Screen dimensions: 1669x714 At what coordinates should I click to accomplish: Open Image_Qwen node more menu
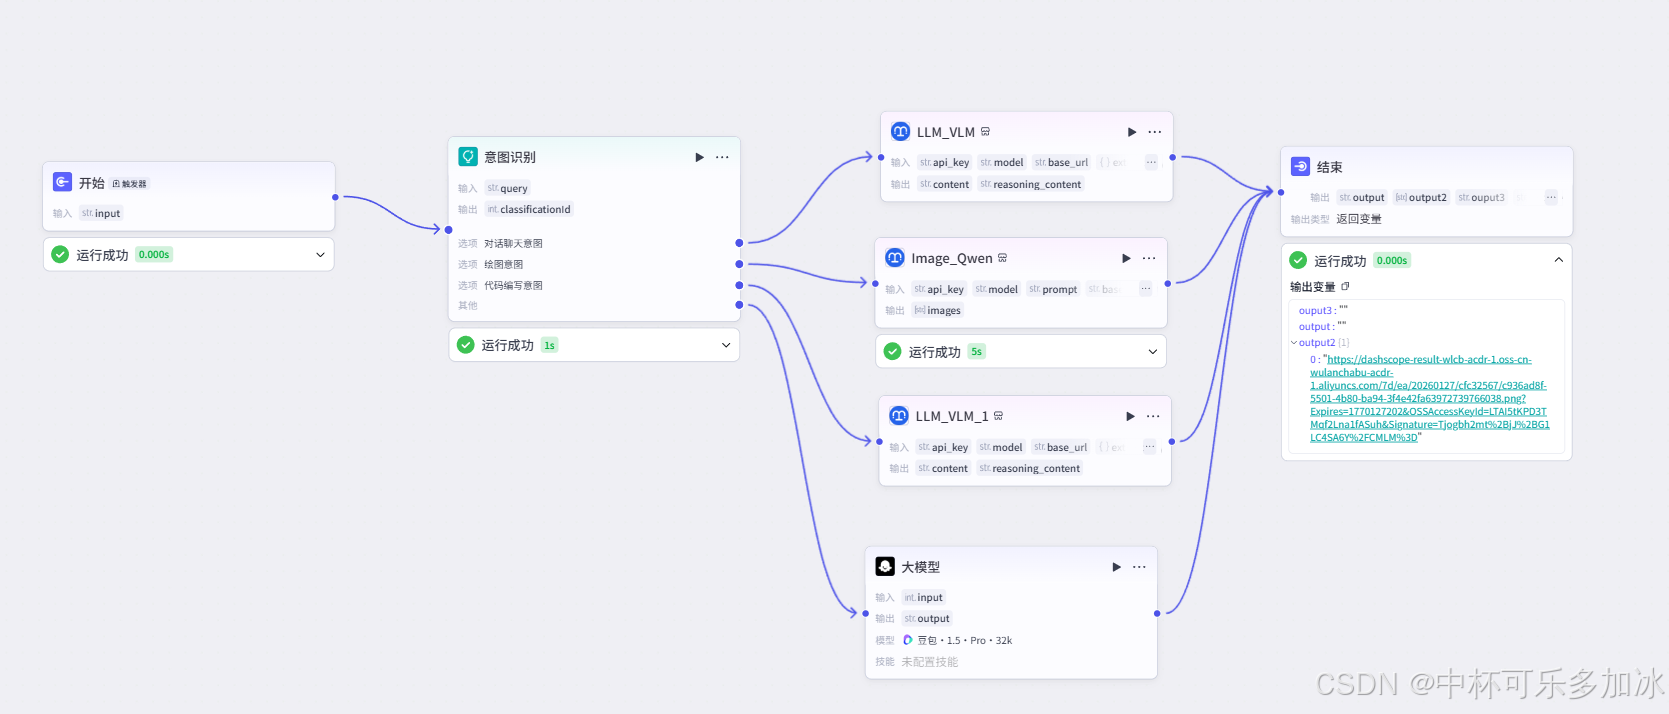coord(1149,258)
